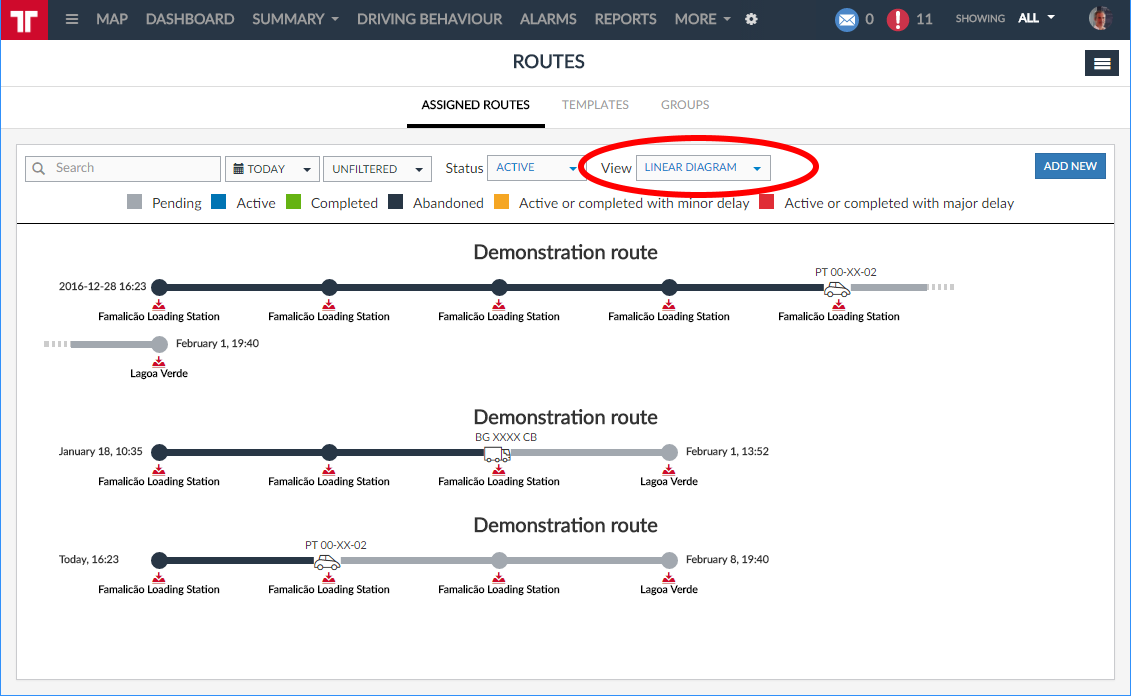
Task: Switch to the GROUPS tab
Action: pos(685,105)
